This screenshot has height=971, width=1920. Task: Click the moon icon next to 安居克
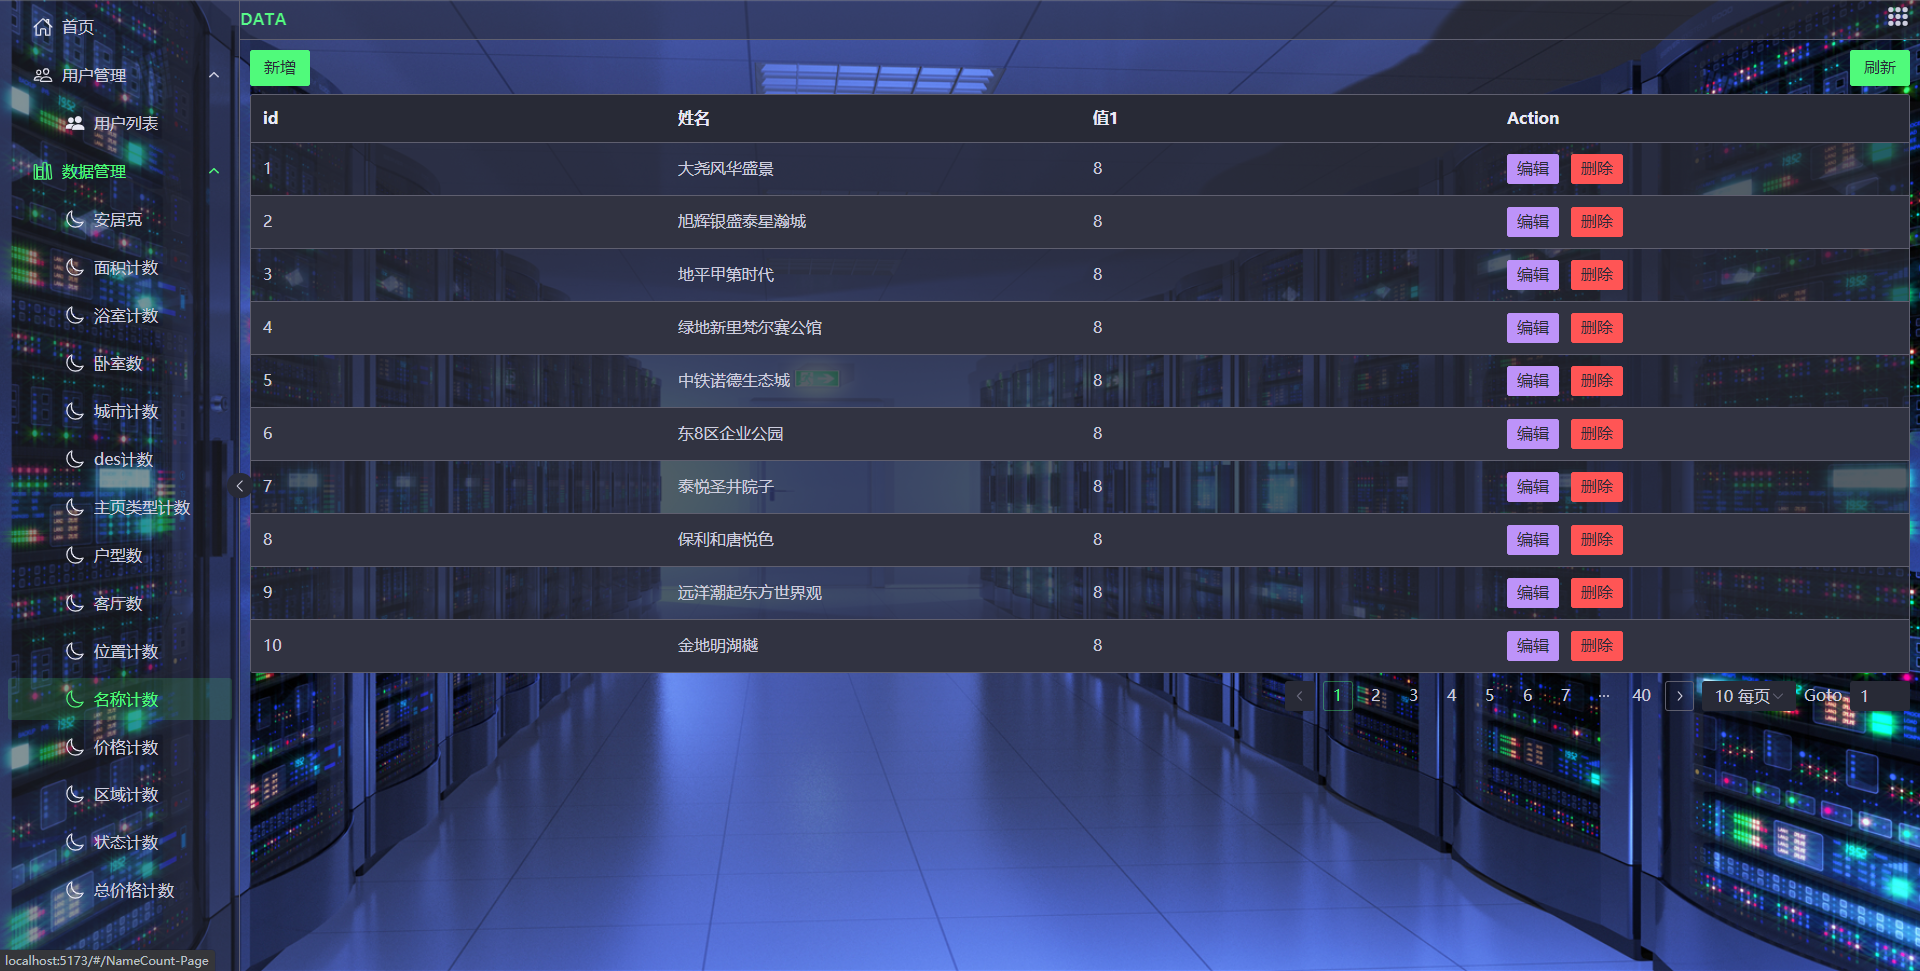pos(75,219)
